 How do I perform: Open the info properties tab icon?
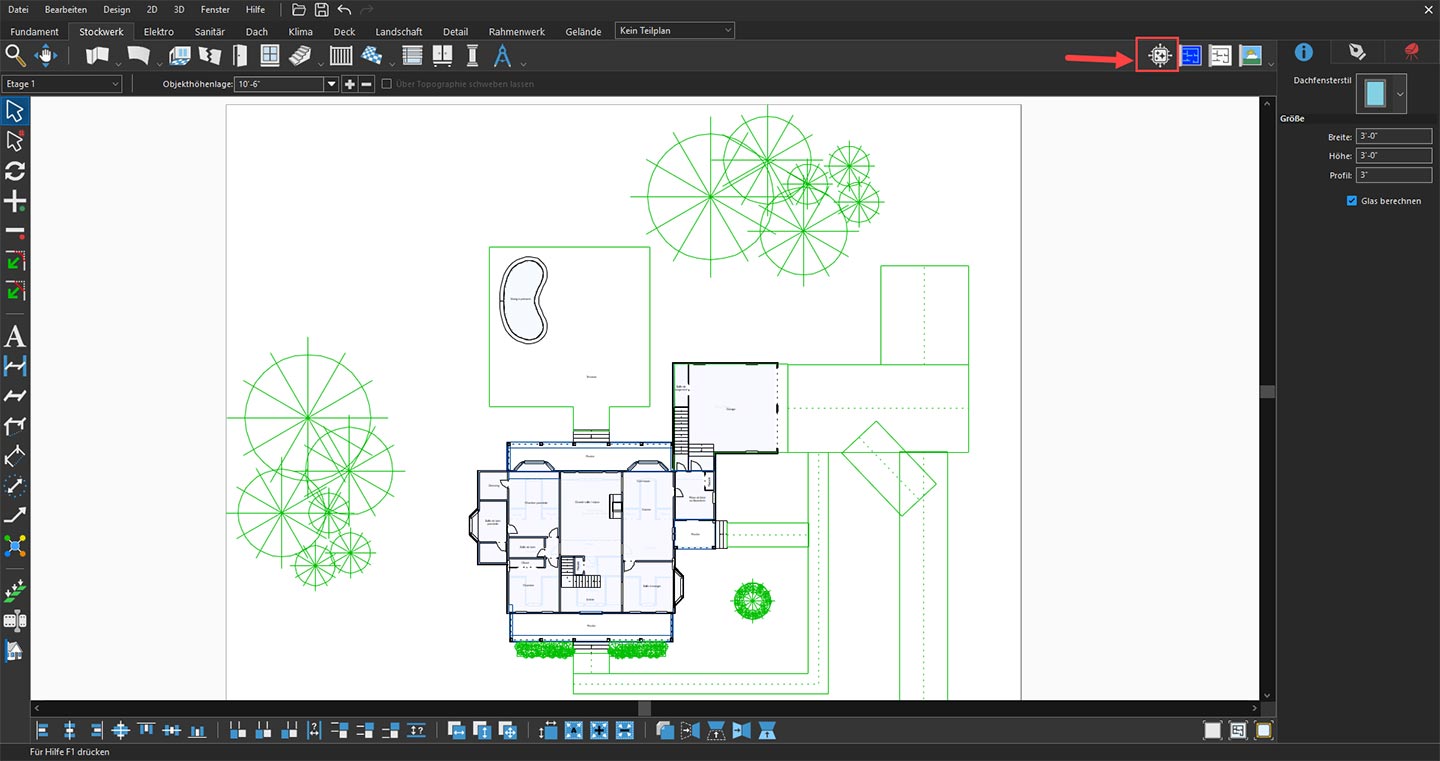pyautogui.click(x=1304, y=52)
